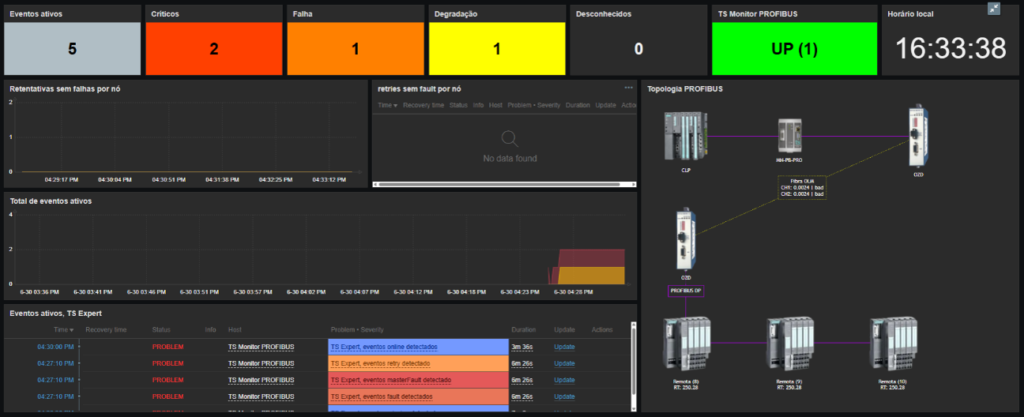Sort the retries table by Time column
This screenshot has width=1024, height=417.
pos(387,105)
